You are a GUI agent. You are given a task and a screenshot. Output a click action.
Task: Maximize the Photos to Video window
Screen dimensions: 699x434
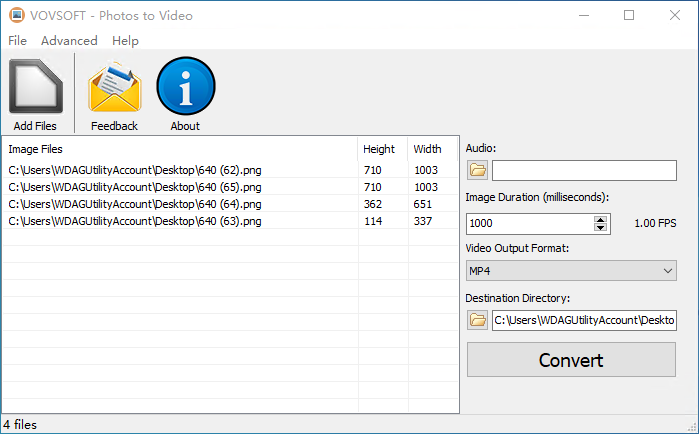pos(629,15)
